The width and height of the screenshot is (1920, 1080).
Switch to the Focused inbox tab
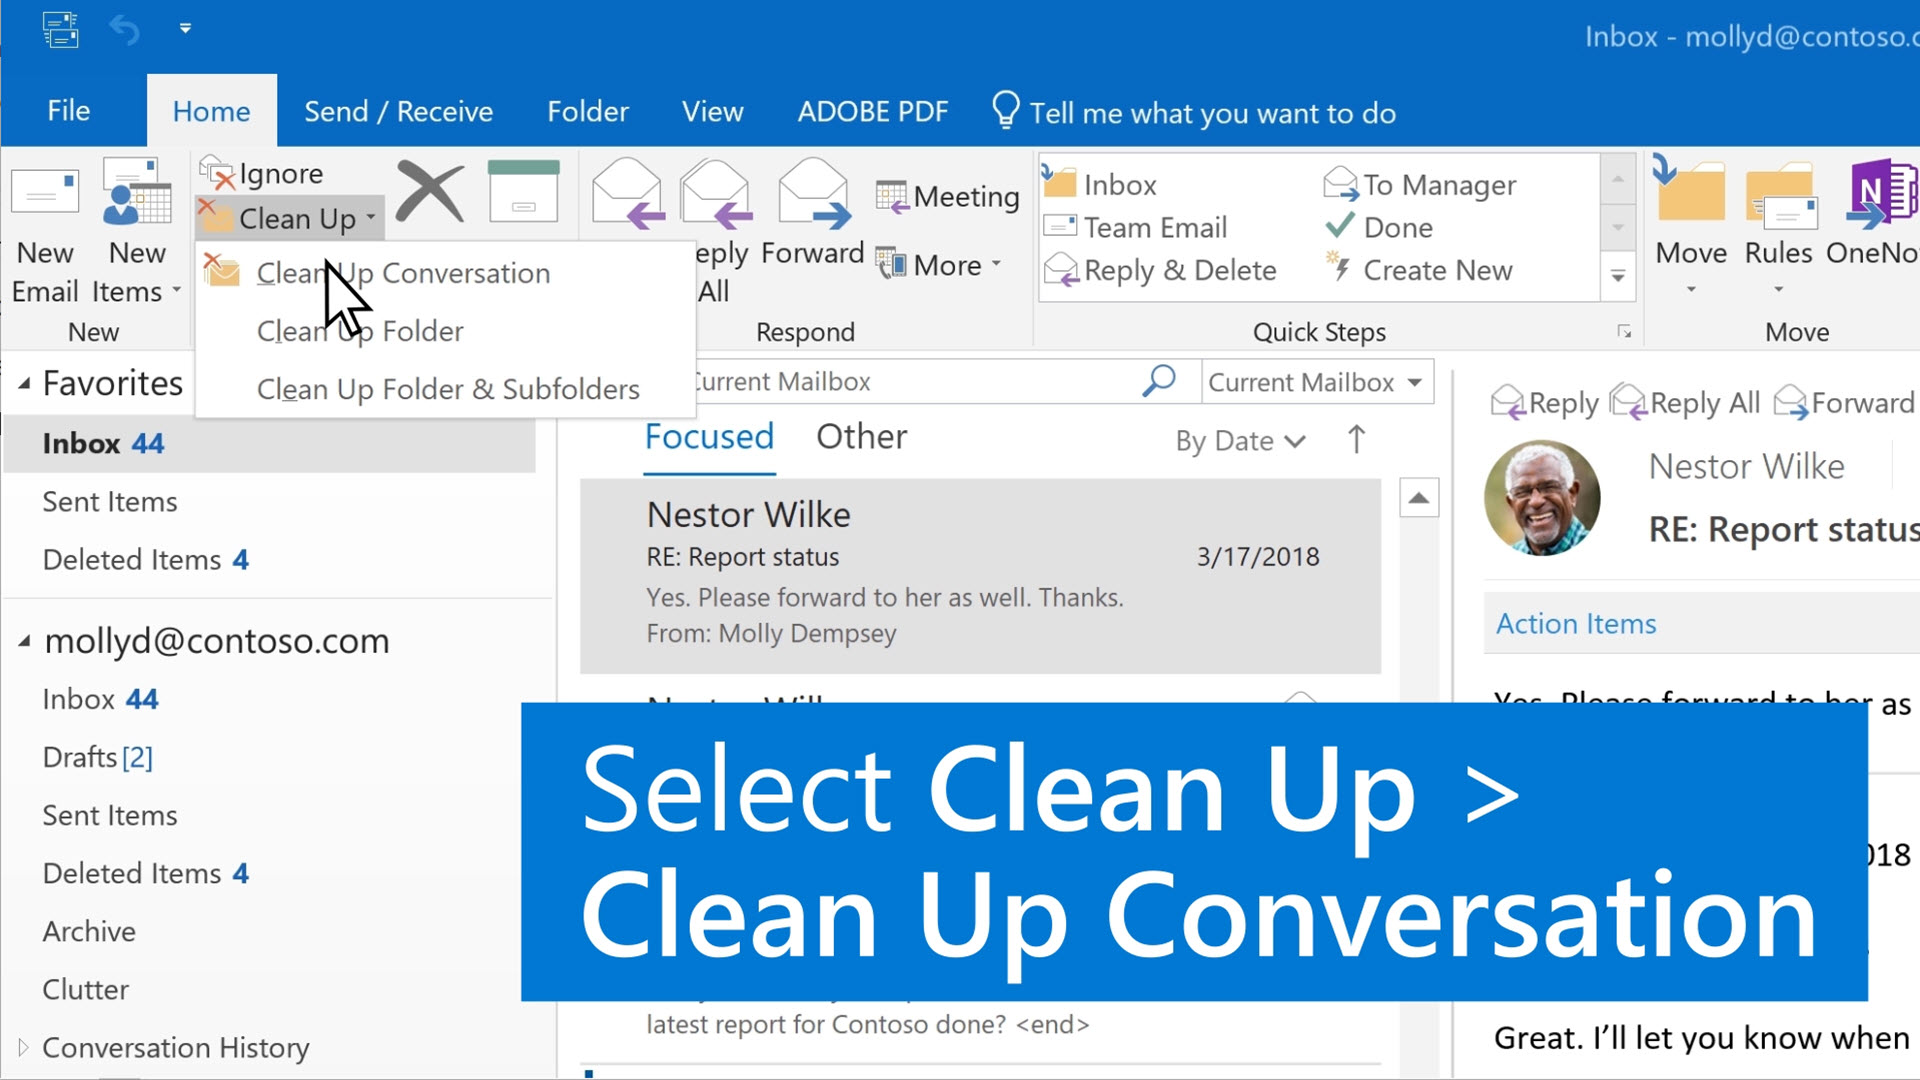(x=708, y=435)
